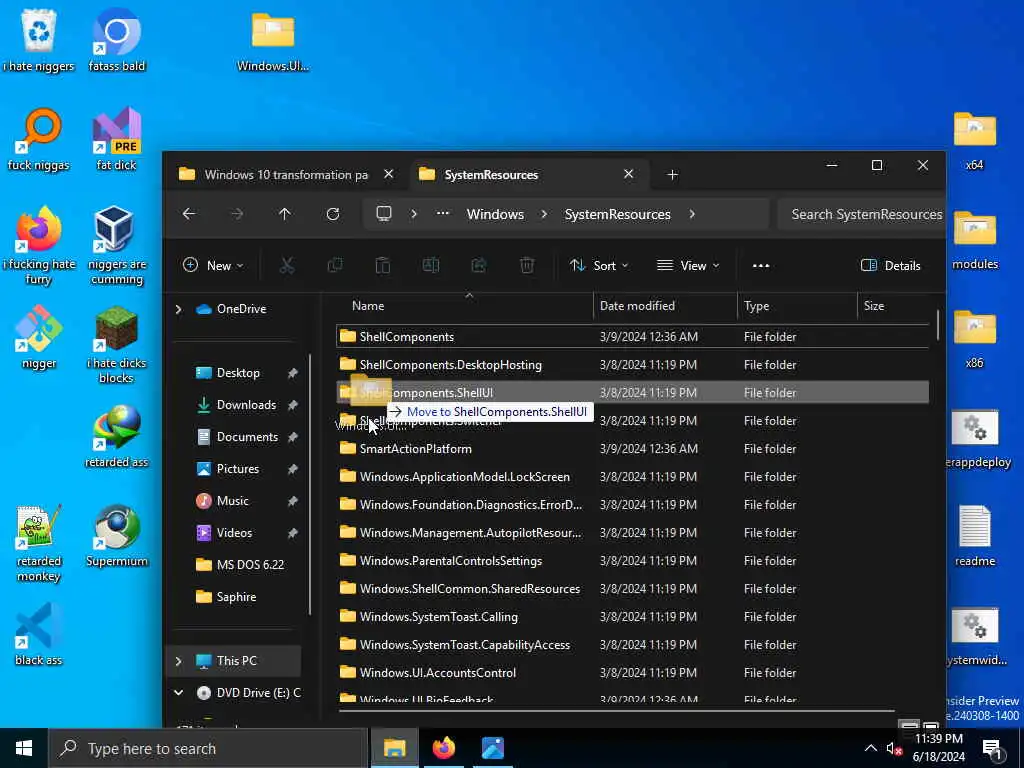
Task: Open Desktop in the navigation pane
Action: coord(238,373)
